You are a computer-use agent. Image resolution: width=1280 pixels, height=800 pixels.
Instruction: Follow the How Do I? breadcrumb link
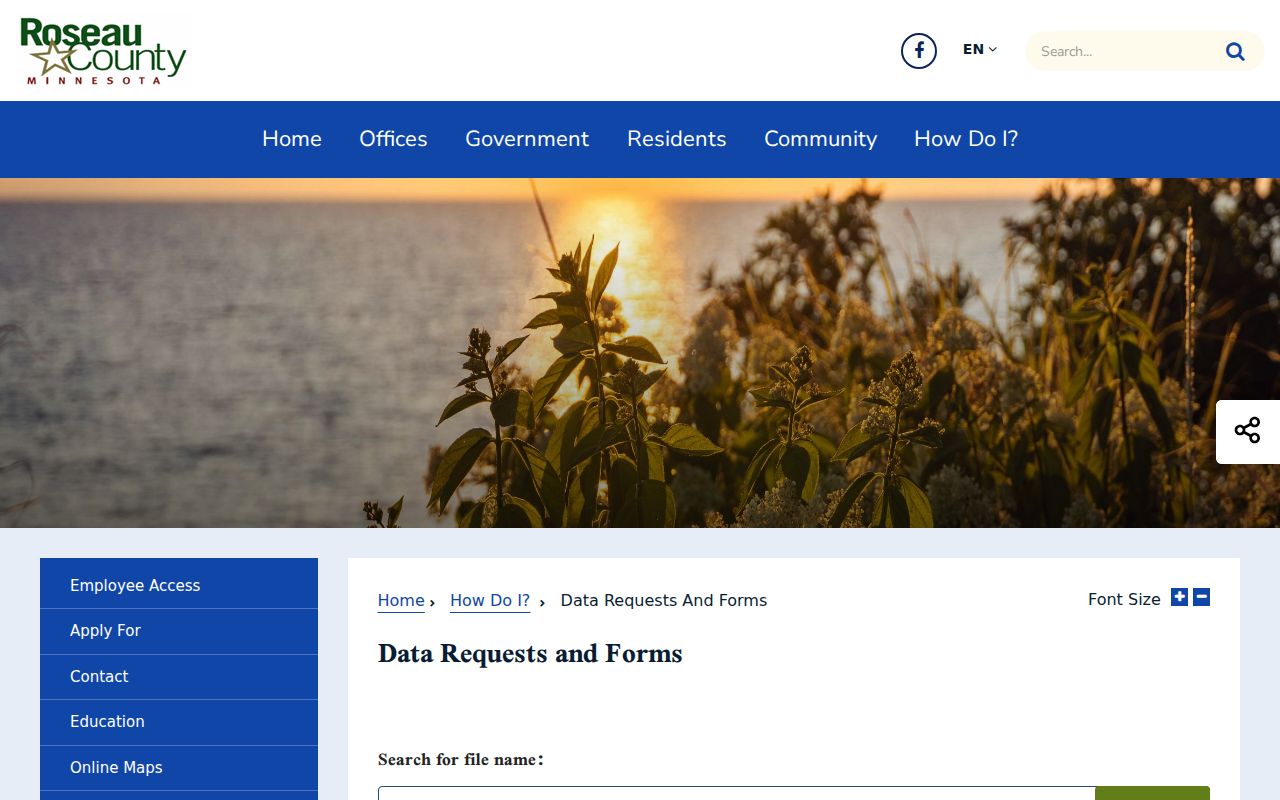click(x=490, y=600)
